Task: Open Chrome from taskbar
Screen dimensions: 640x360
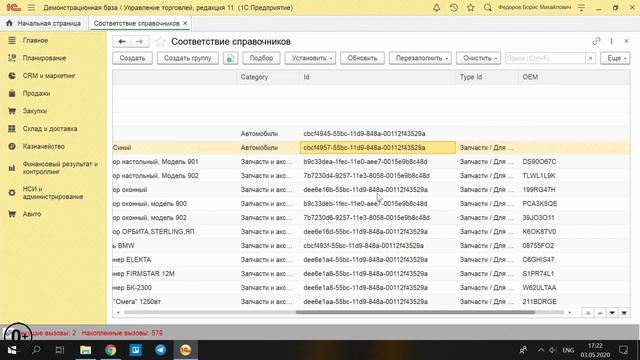Action: pos(110,350)
